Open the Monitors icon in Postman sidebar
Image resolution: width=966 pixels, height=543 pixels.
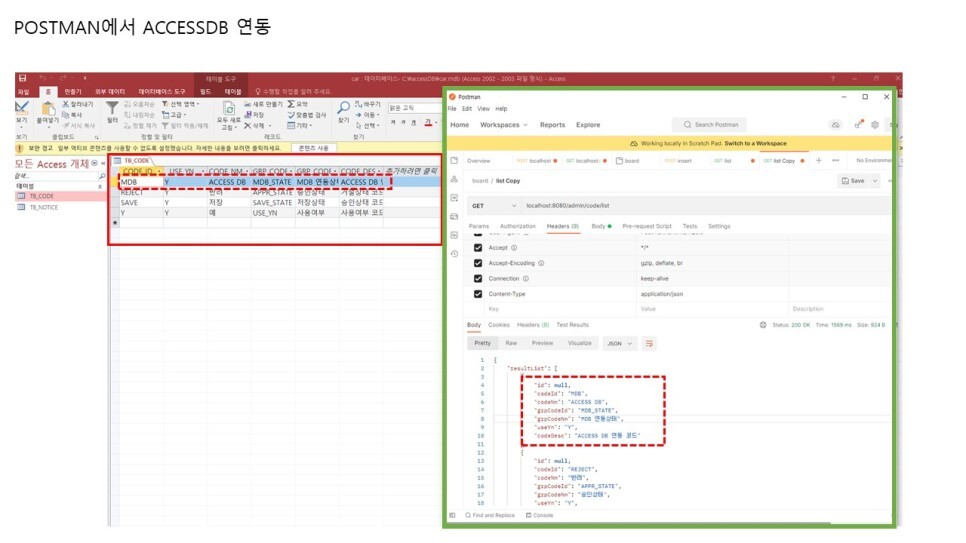(455, 235)
